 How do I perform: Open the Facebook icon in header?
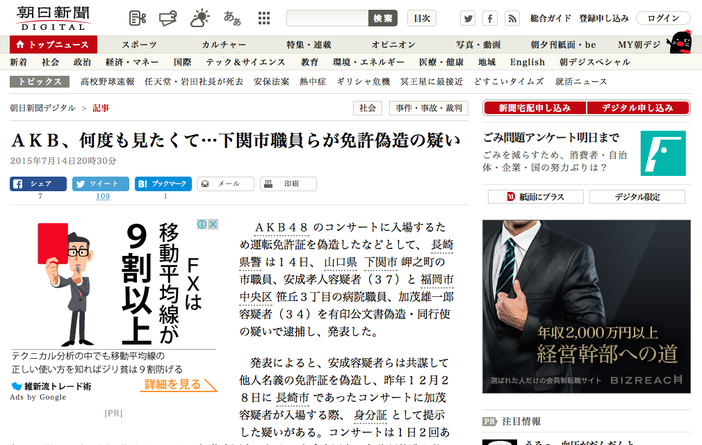(490, 18)
